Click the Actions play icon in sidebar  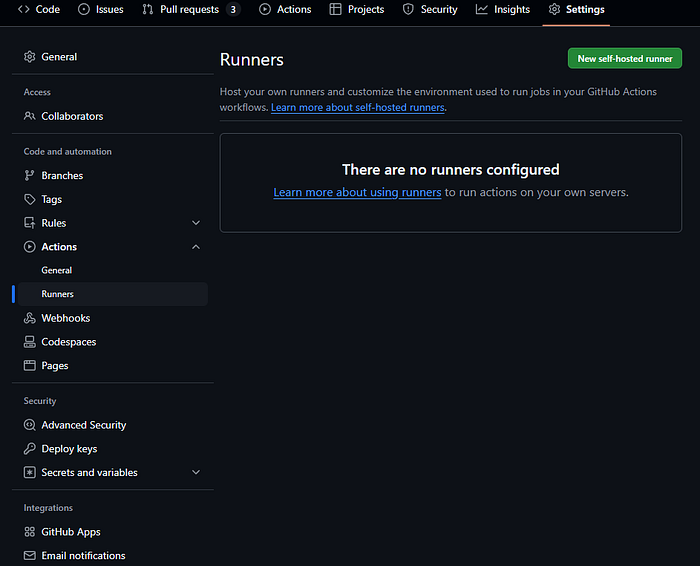(29, 247)
